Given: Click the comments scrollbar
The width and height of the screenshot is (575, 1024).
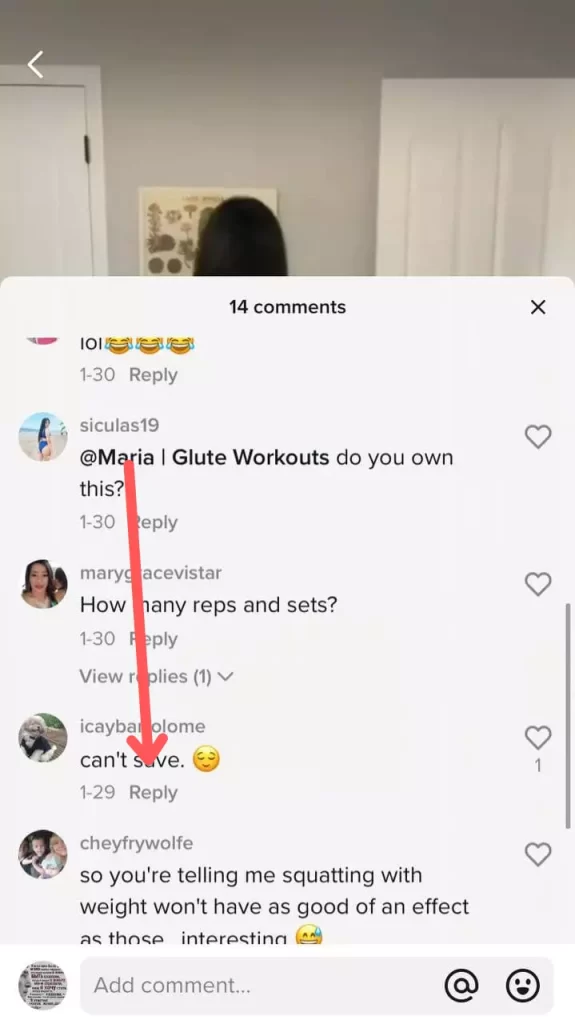Looking at the screenshot, I should (567, 716).
